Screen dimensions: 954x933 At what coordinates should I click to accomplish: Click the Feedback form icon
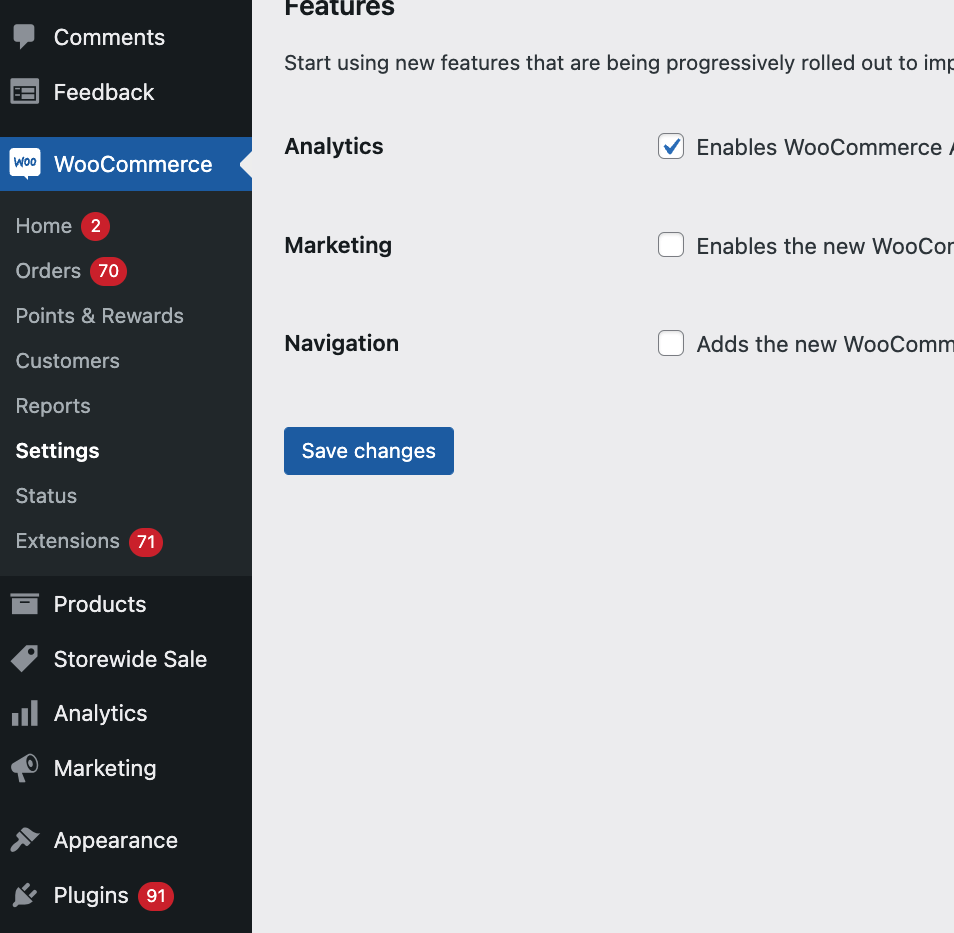(x=24, y=92)
